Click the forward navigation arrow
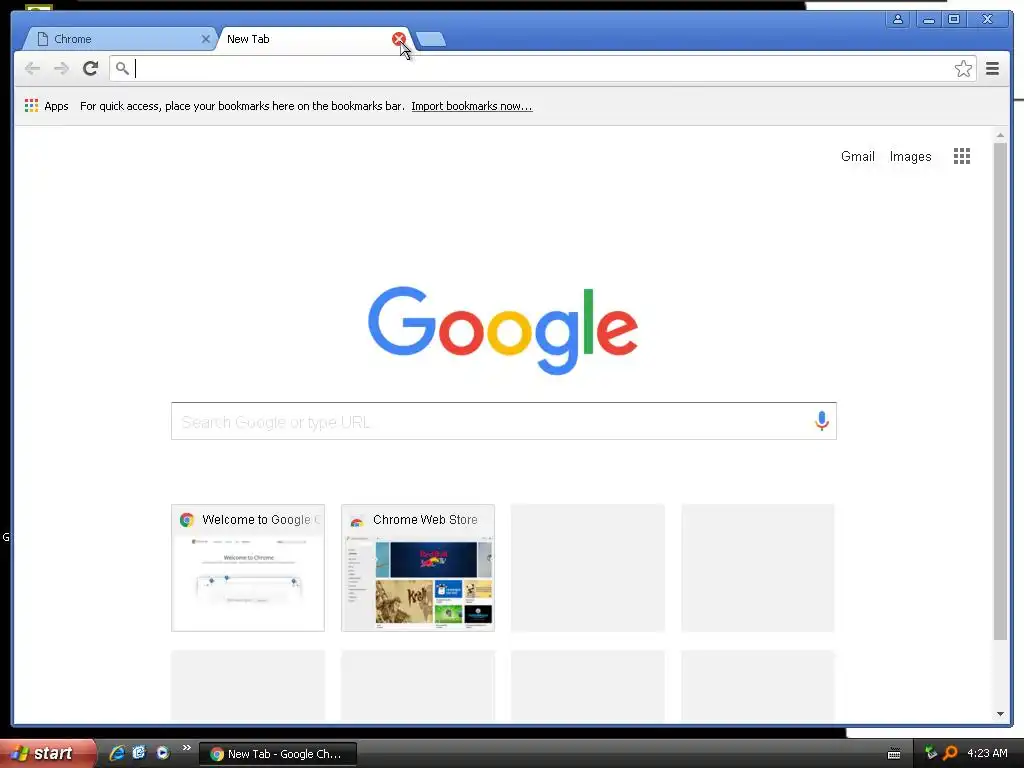 [61, 69]
